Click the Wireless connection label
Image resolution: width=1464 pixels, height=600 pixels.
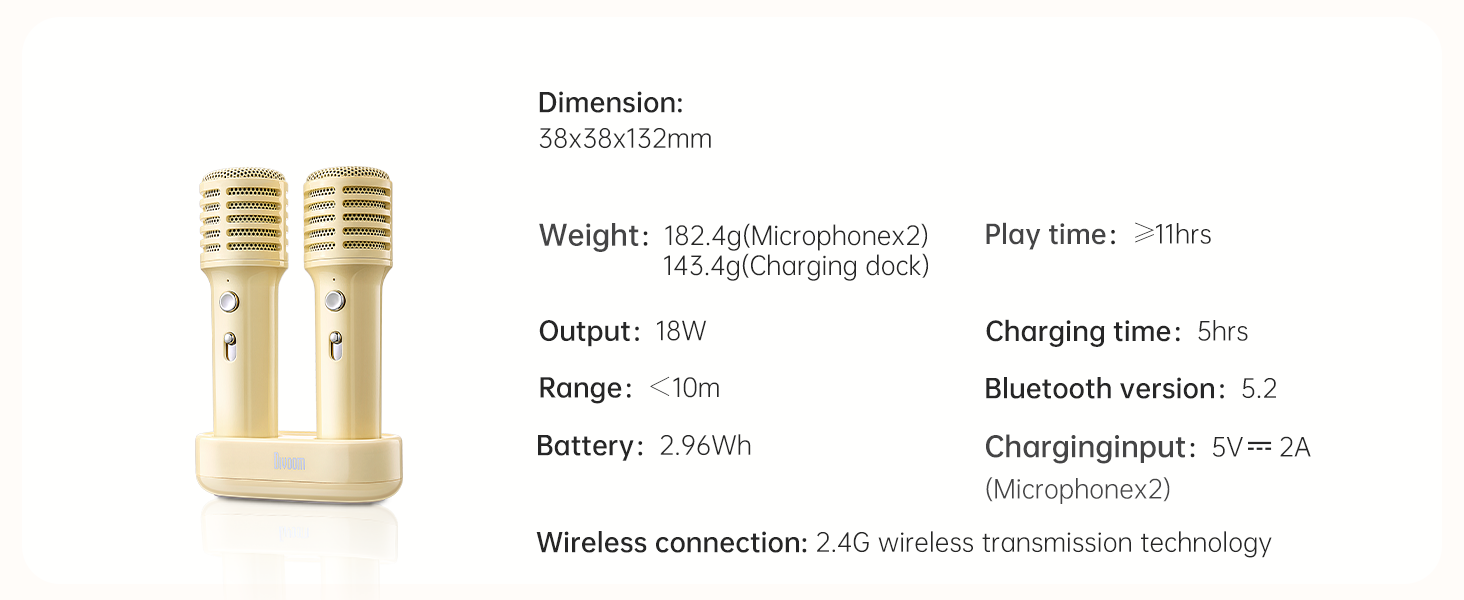tap(671, 543)
